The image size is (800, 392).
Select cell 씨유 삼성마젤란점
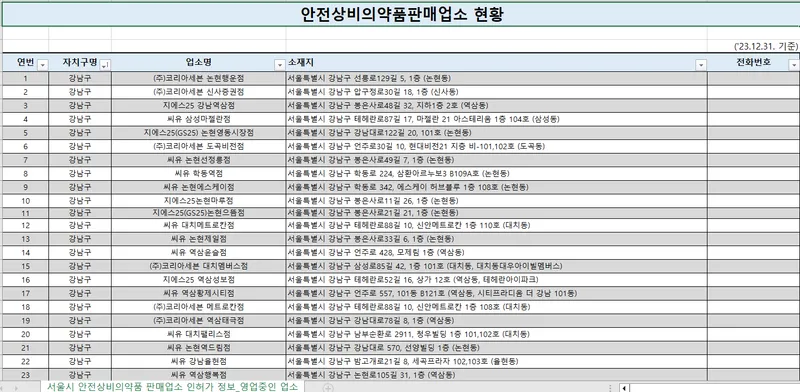pyautogui.click(x=198, y=119)
